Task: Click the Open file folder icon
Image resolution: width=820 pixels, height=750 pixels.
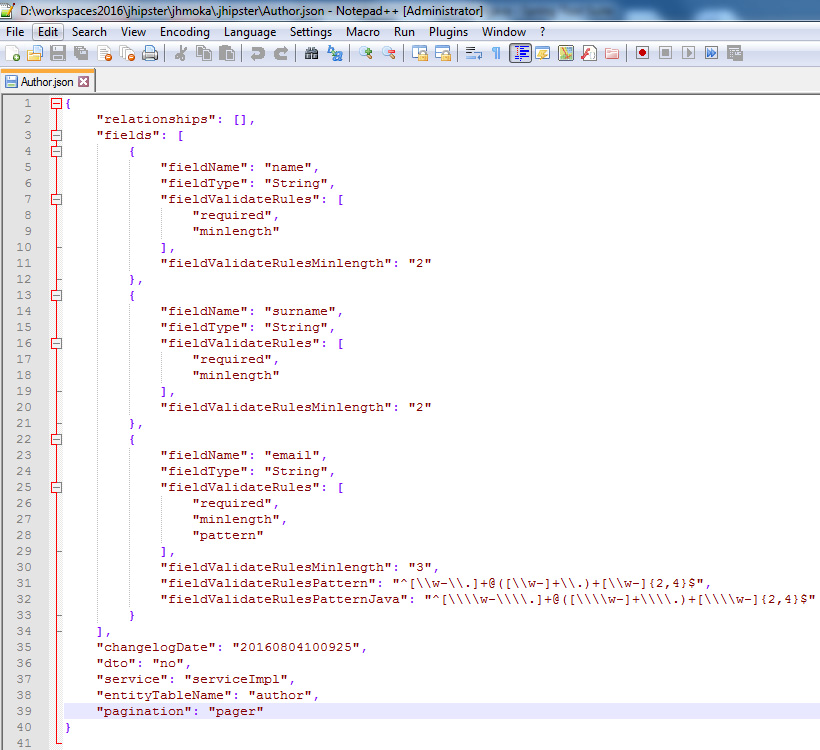Action: [35, 53]
